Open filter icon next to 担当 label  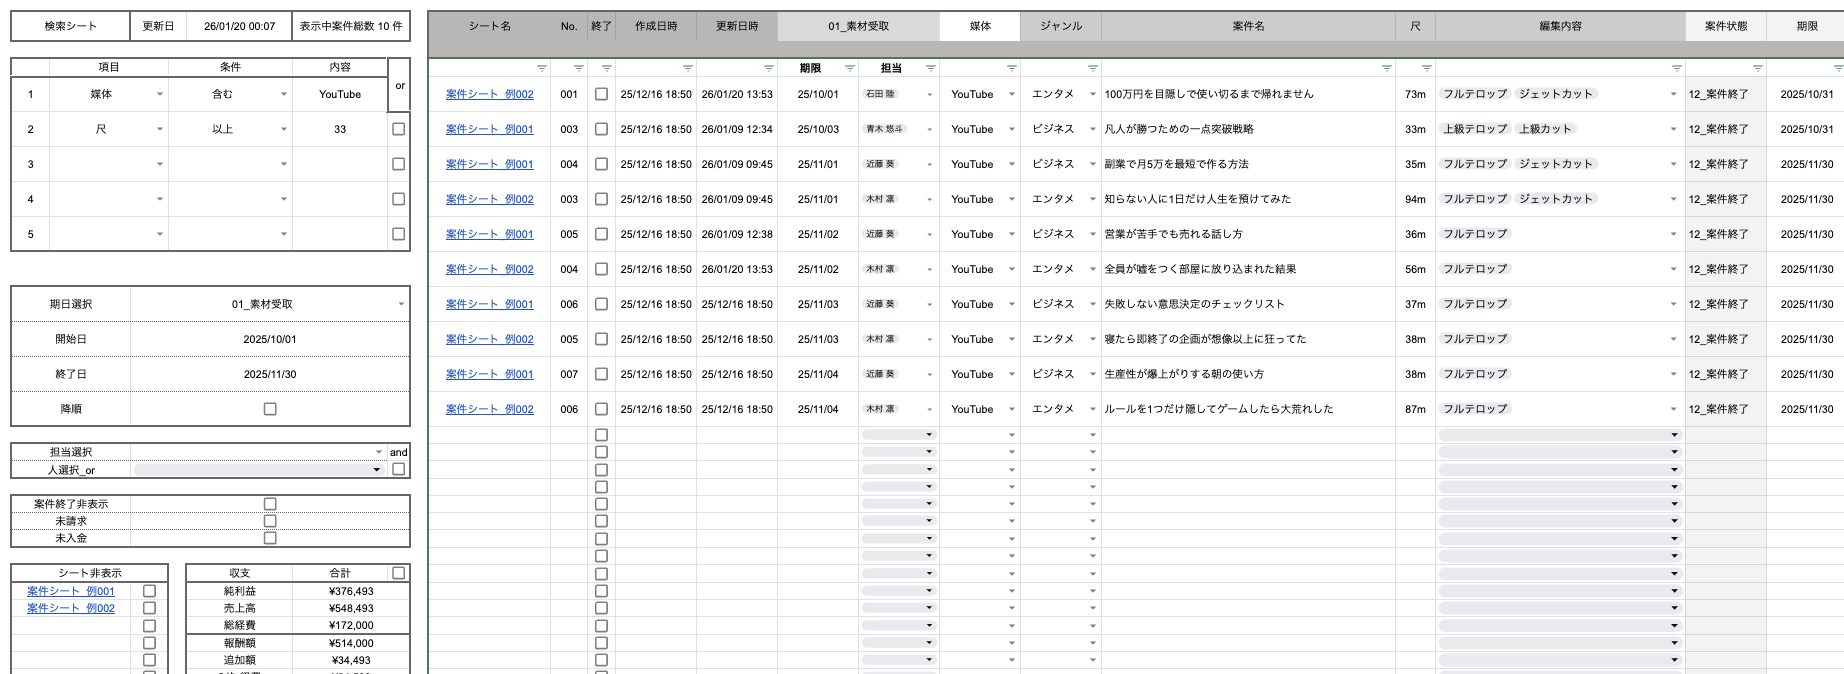point(931,68)
